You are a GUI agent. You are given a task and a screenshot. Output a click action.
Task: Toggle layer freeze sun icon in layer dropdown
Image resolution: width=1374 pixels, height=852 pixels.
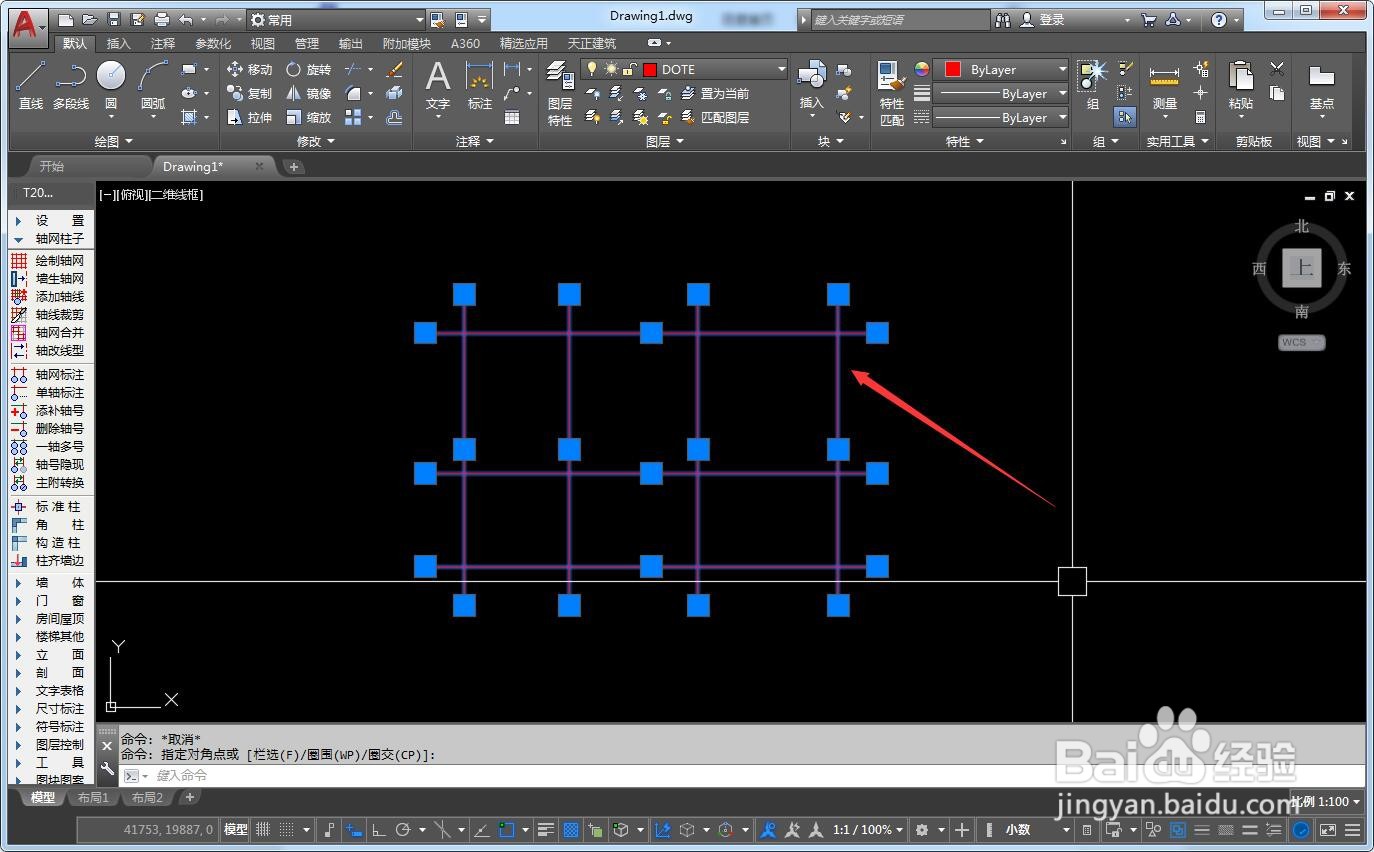point(610,69)
